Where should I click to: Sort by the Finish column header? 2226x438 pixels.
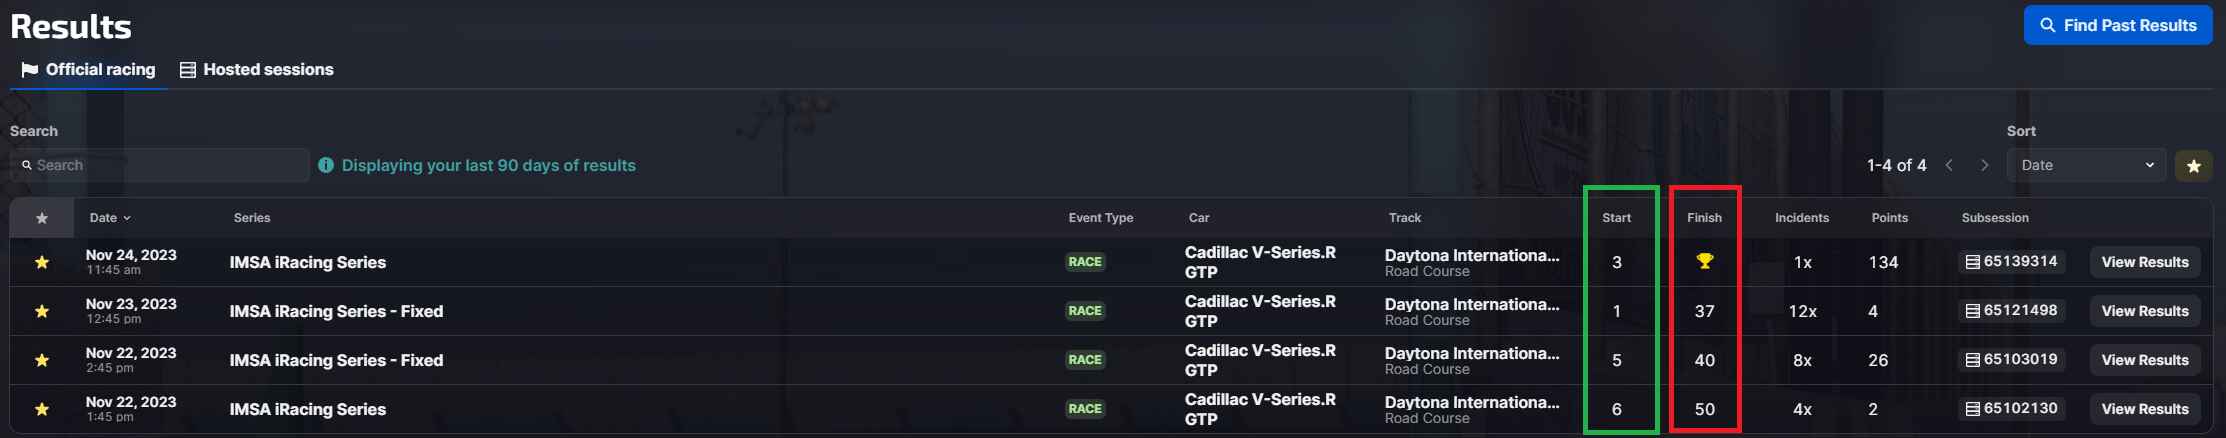1705,218
